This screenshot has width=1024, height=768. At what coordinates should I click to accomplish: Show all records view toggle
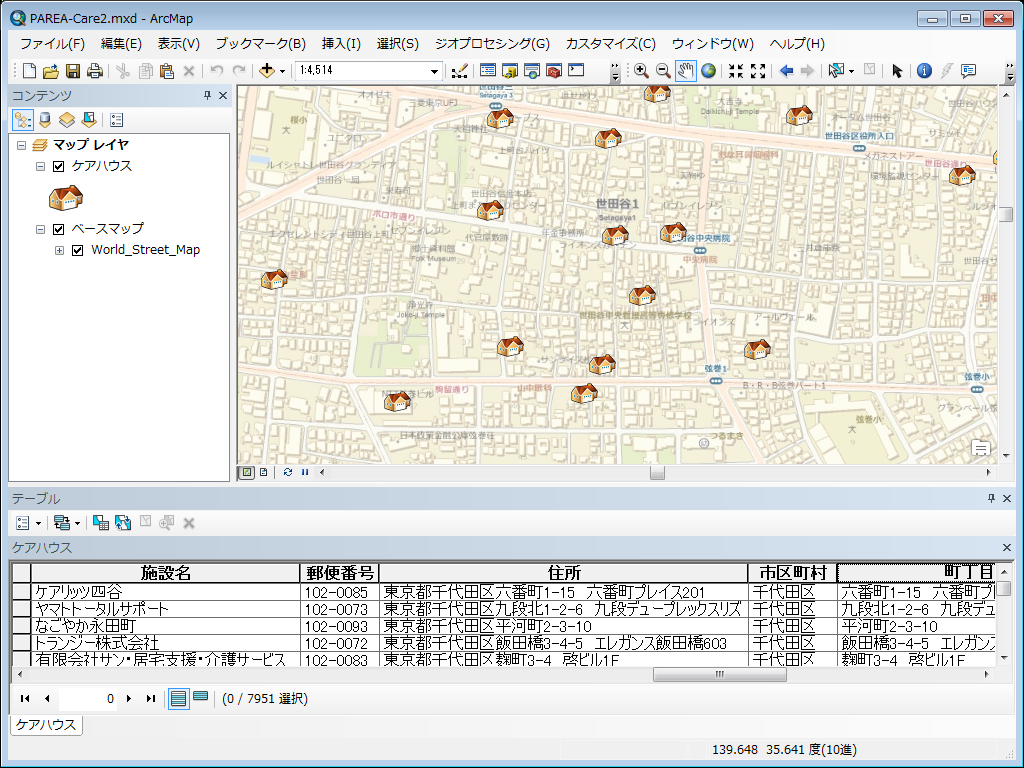(178, 699)
